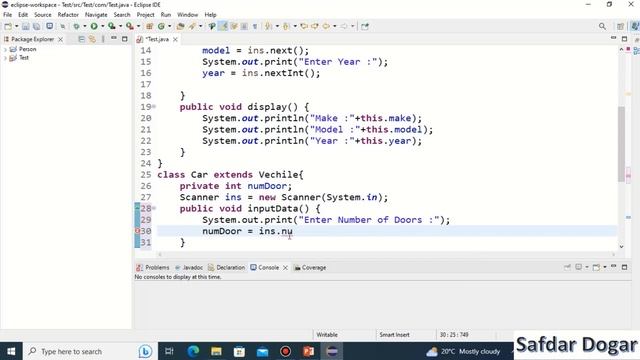Toggle Show Whitespace Characters
The image size is (640, 360).
255,26
